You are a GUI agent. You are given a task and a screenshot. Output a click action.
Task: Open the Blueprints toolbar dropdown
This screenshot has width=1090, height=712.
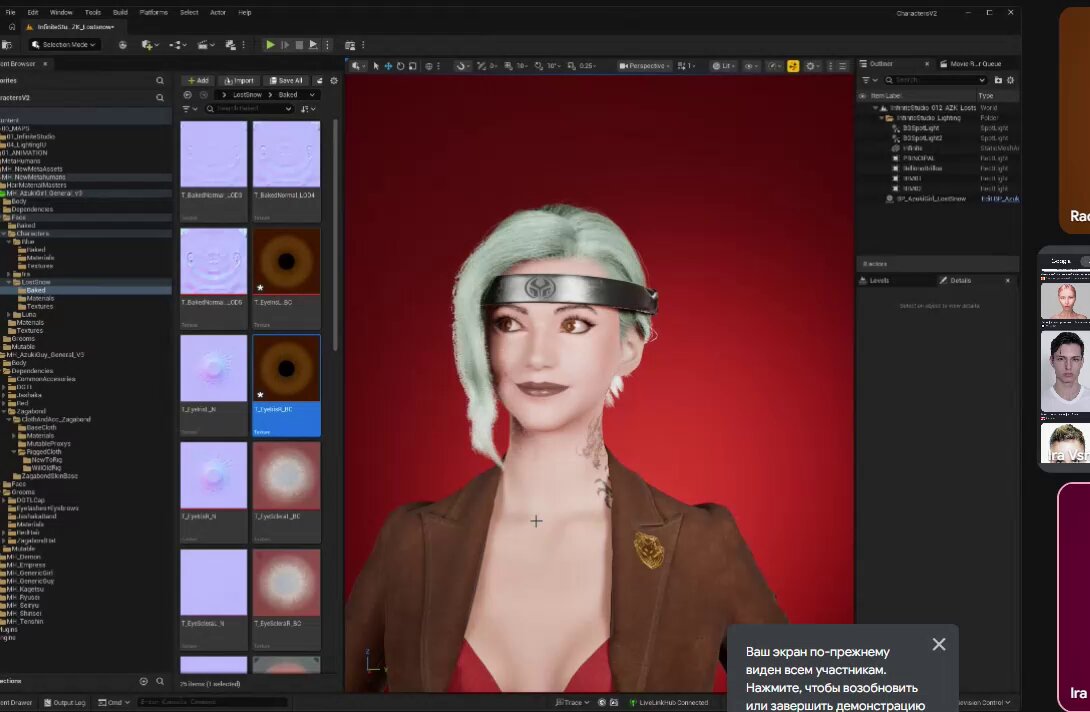(x=178, y=45)
